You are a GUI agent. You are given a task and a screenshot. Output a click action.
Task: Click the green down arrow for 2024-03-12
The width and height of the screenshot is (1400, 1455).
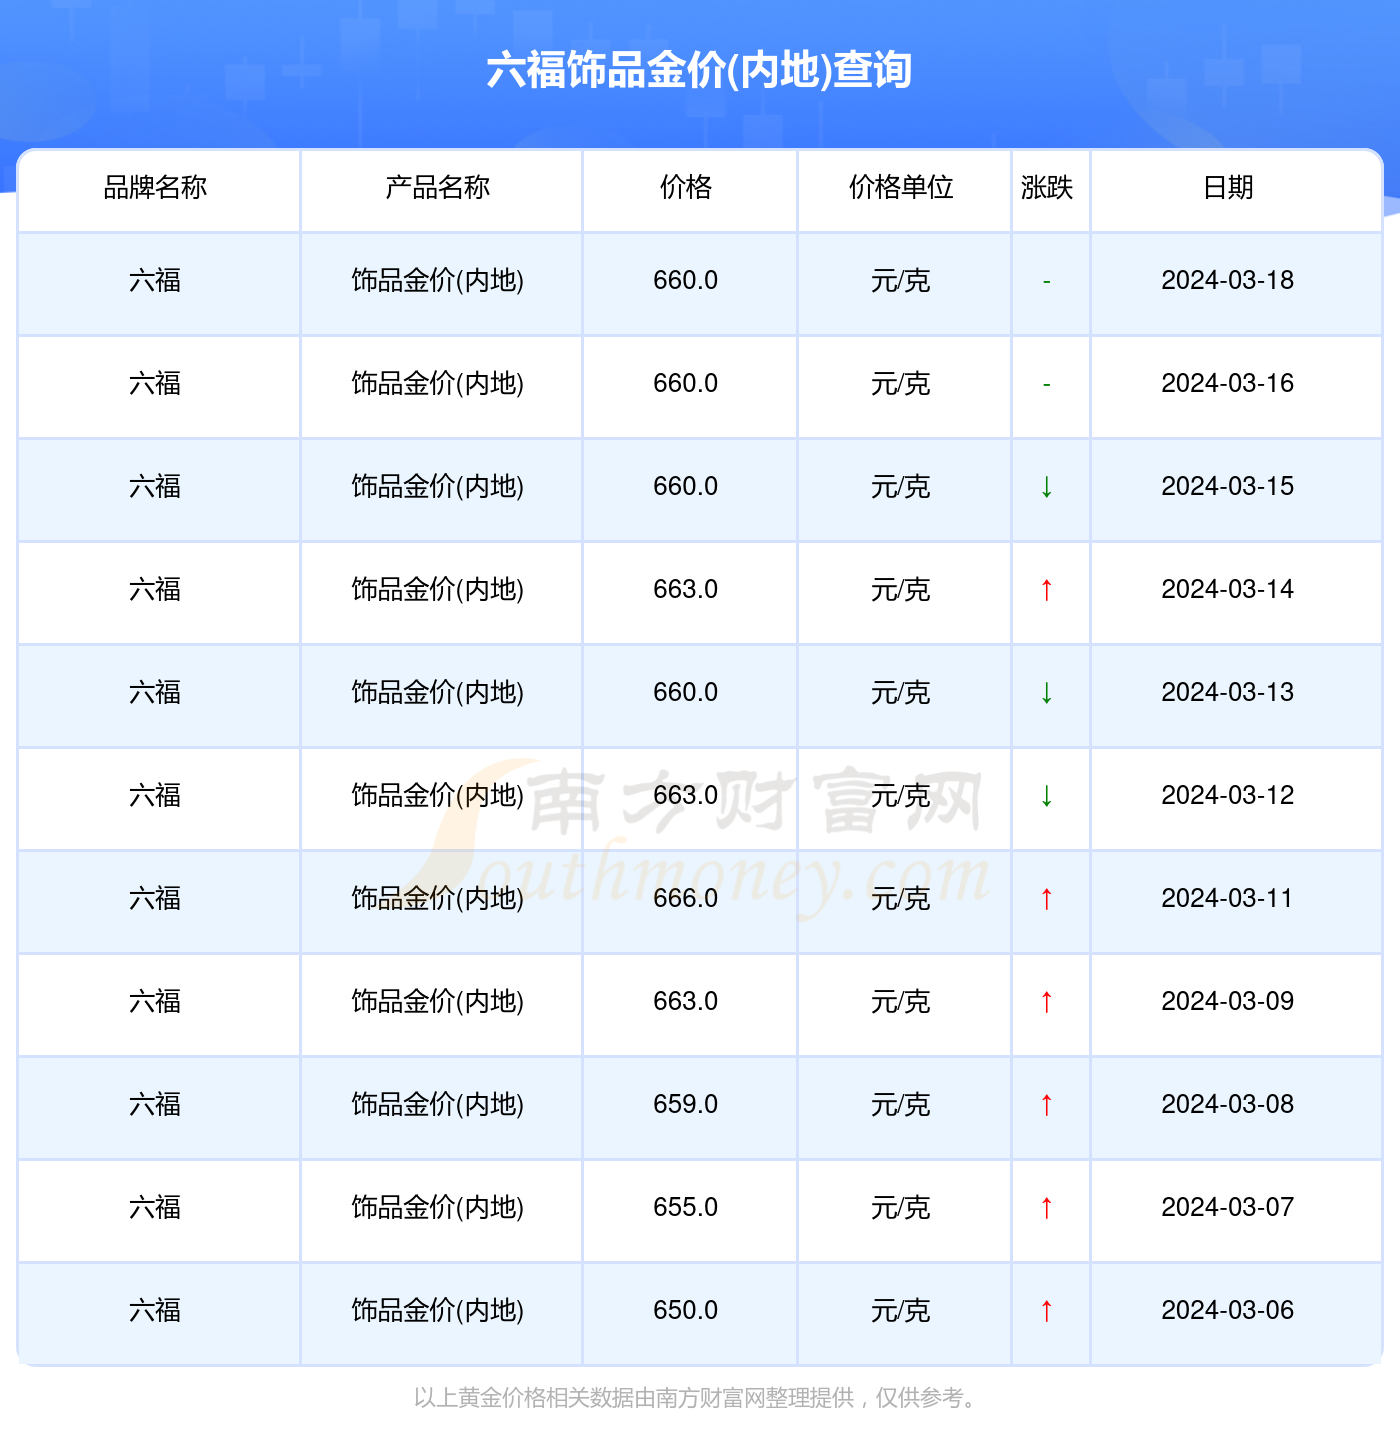pyautogui.click(x=1047, y=796)
